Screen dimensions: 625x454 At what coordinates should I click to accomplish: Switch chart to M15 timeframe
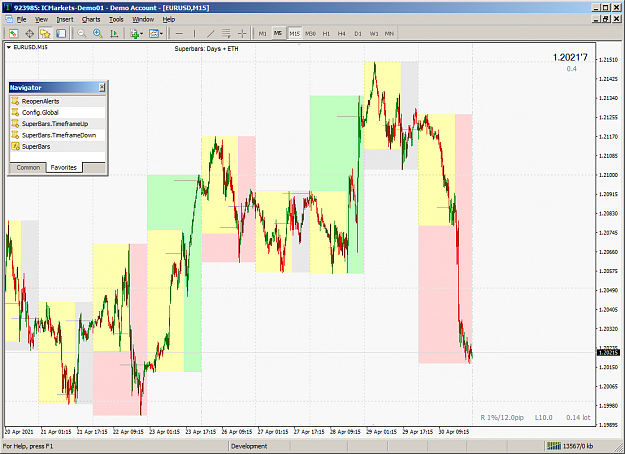[x=294, y=33]
